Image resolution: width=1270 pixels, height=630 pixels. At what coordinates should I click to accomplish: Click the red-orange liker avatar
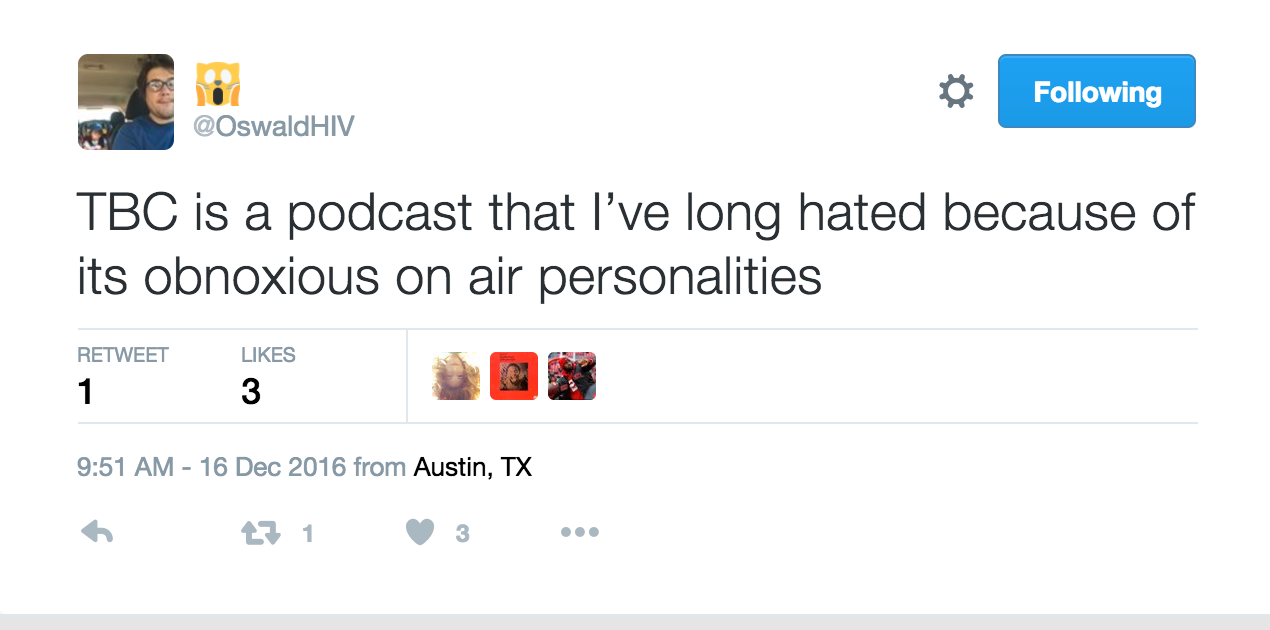tap(514, 376)
